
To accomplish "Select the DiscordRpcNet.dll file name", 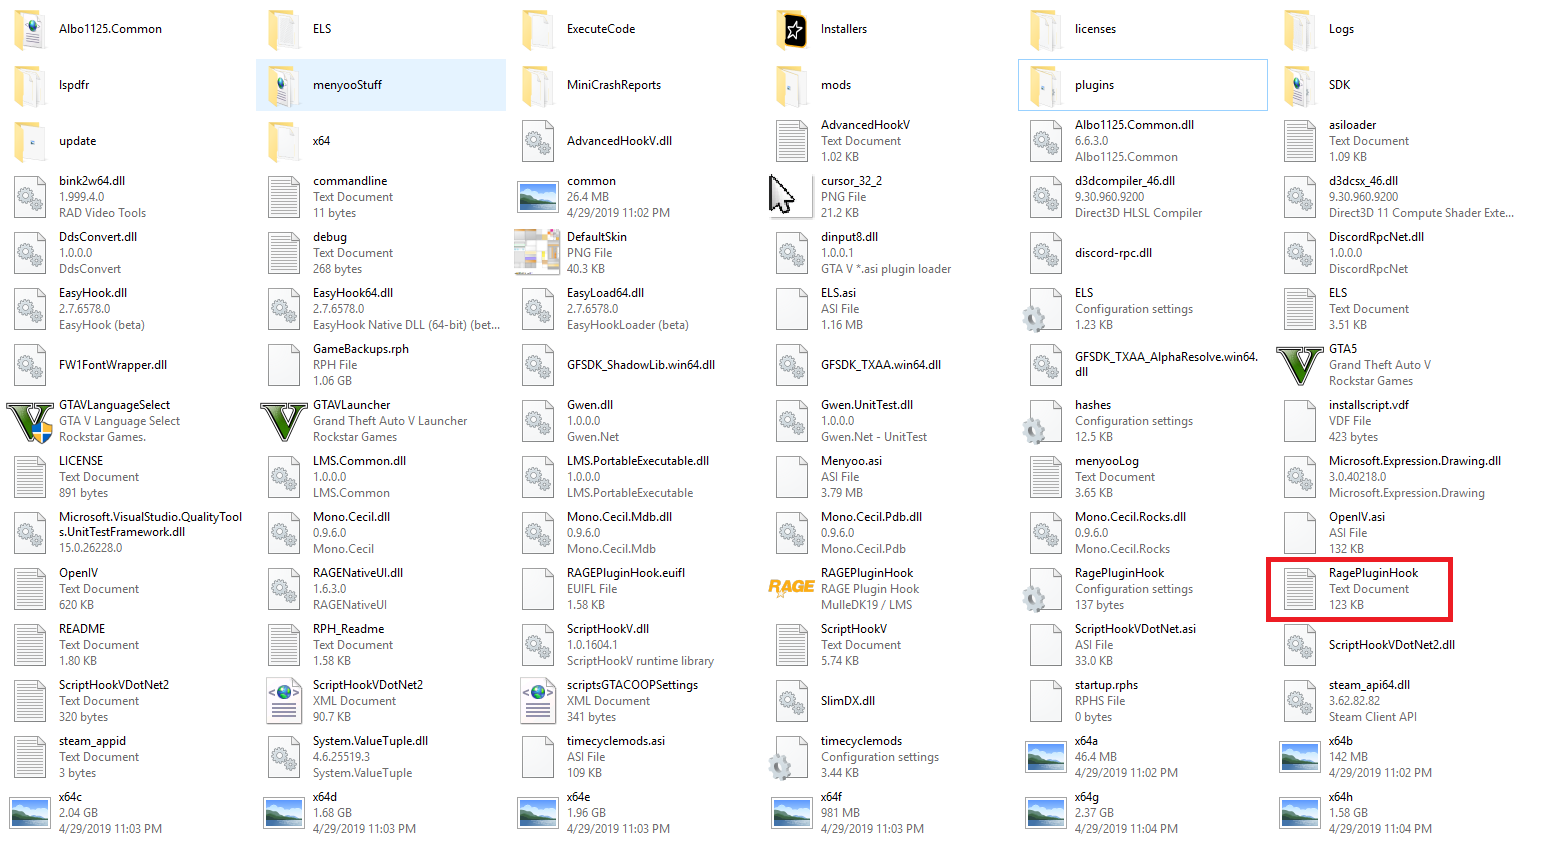I will 1376,237.
